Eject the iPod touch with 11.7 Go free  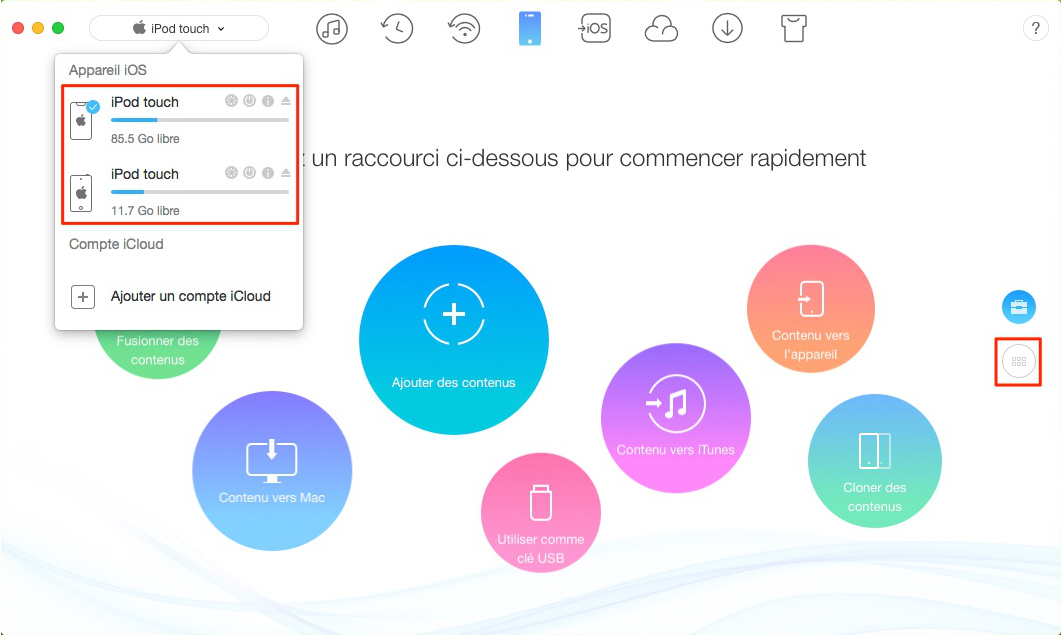click(286, 173)
